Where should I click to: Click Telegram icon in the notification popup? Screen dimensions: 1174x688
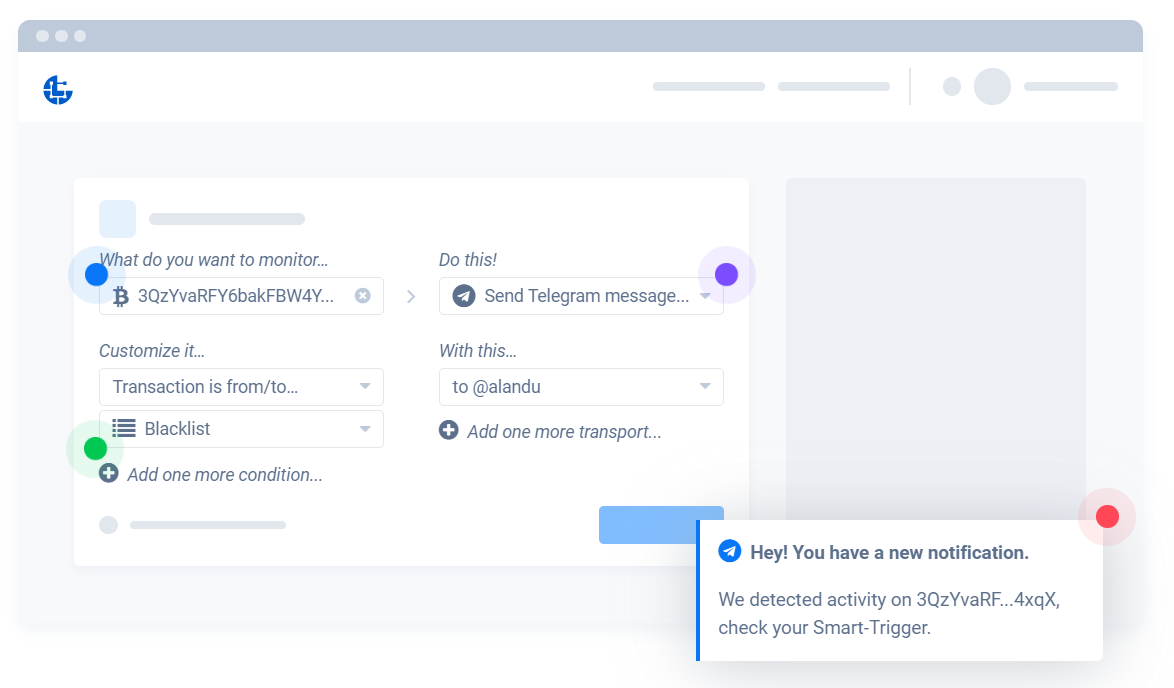pos(730,551)
